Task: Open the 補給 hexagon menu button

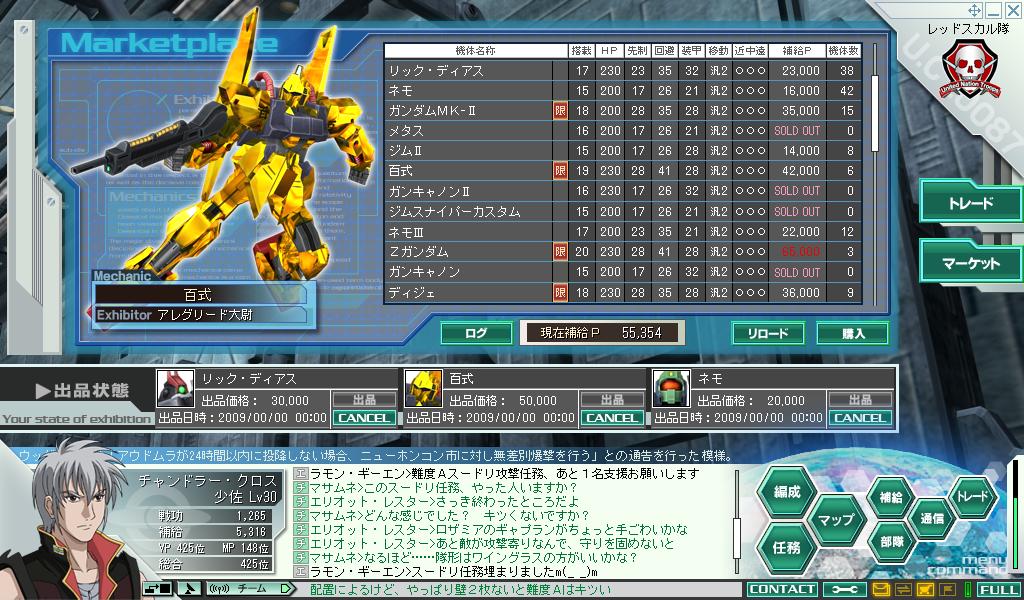Action: point(890,497)
